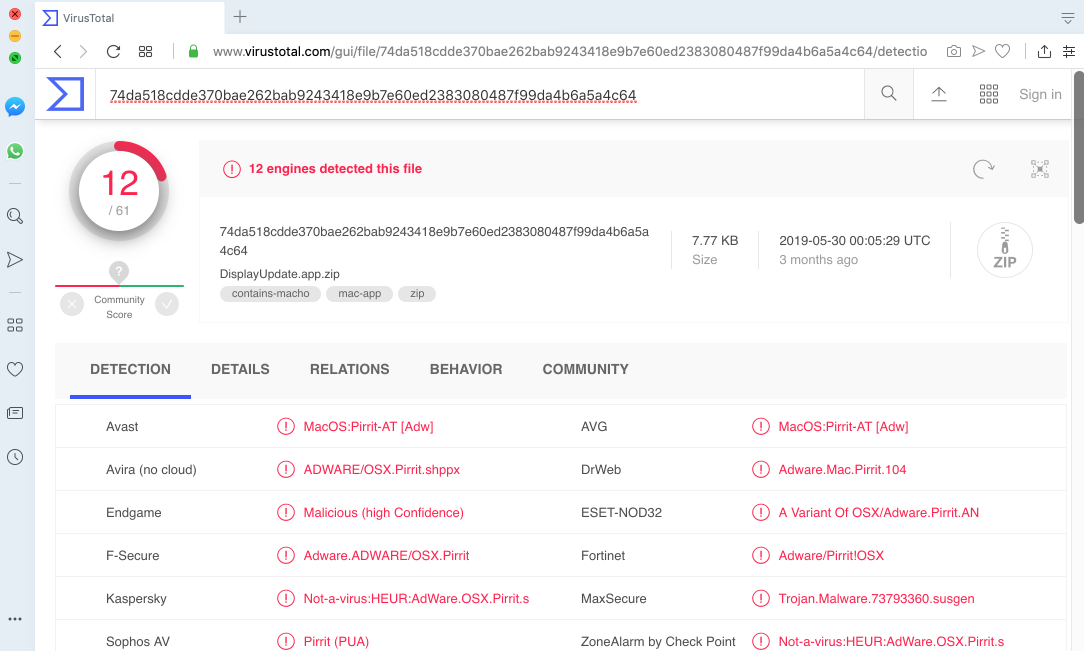This screenshot has width=1084, height=651.
Task: Click the Sign in link
Action: tap(1040, 93)
